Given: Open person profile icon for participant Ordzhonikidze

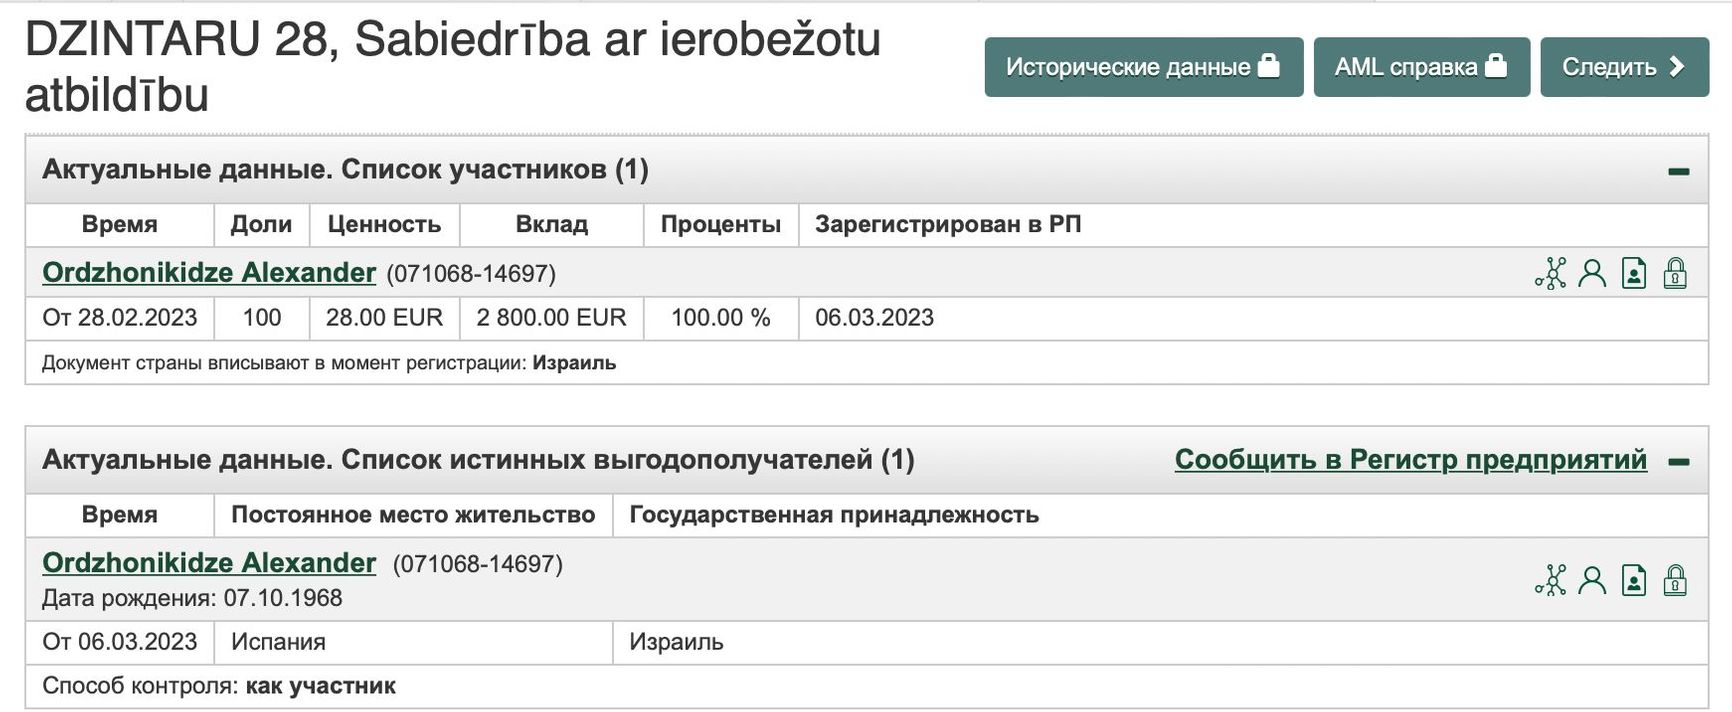Looking at the screenshot, I should (1594, 272).
